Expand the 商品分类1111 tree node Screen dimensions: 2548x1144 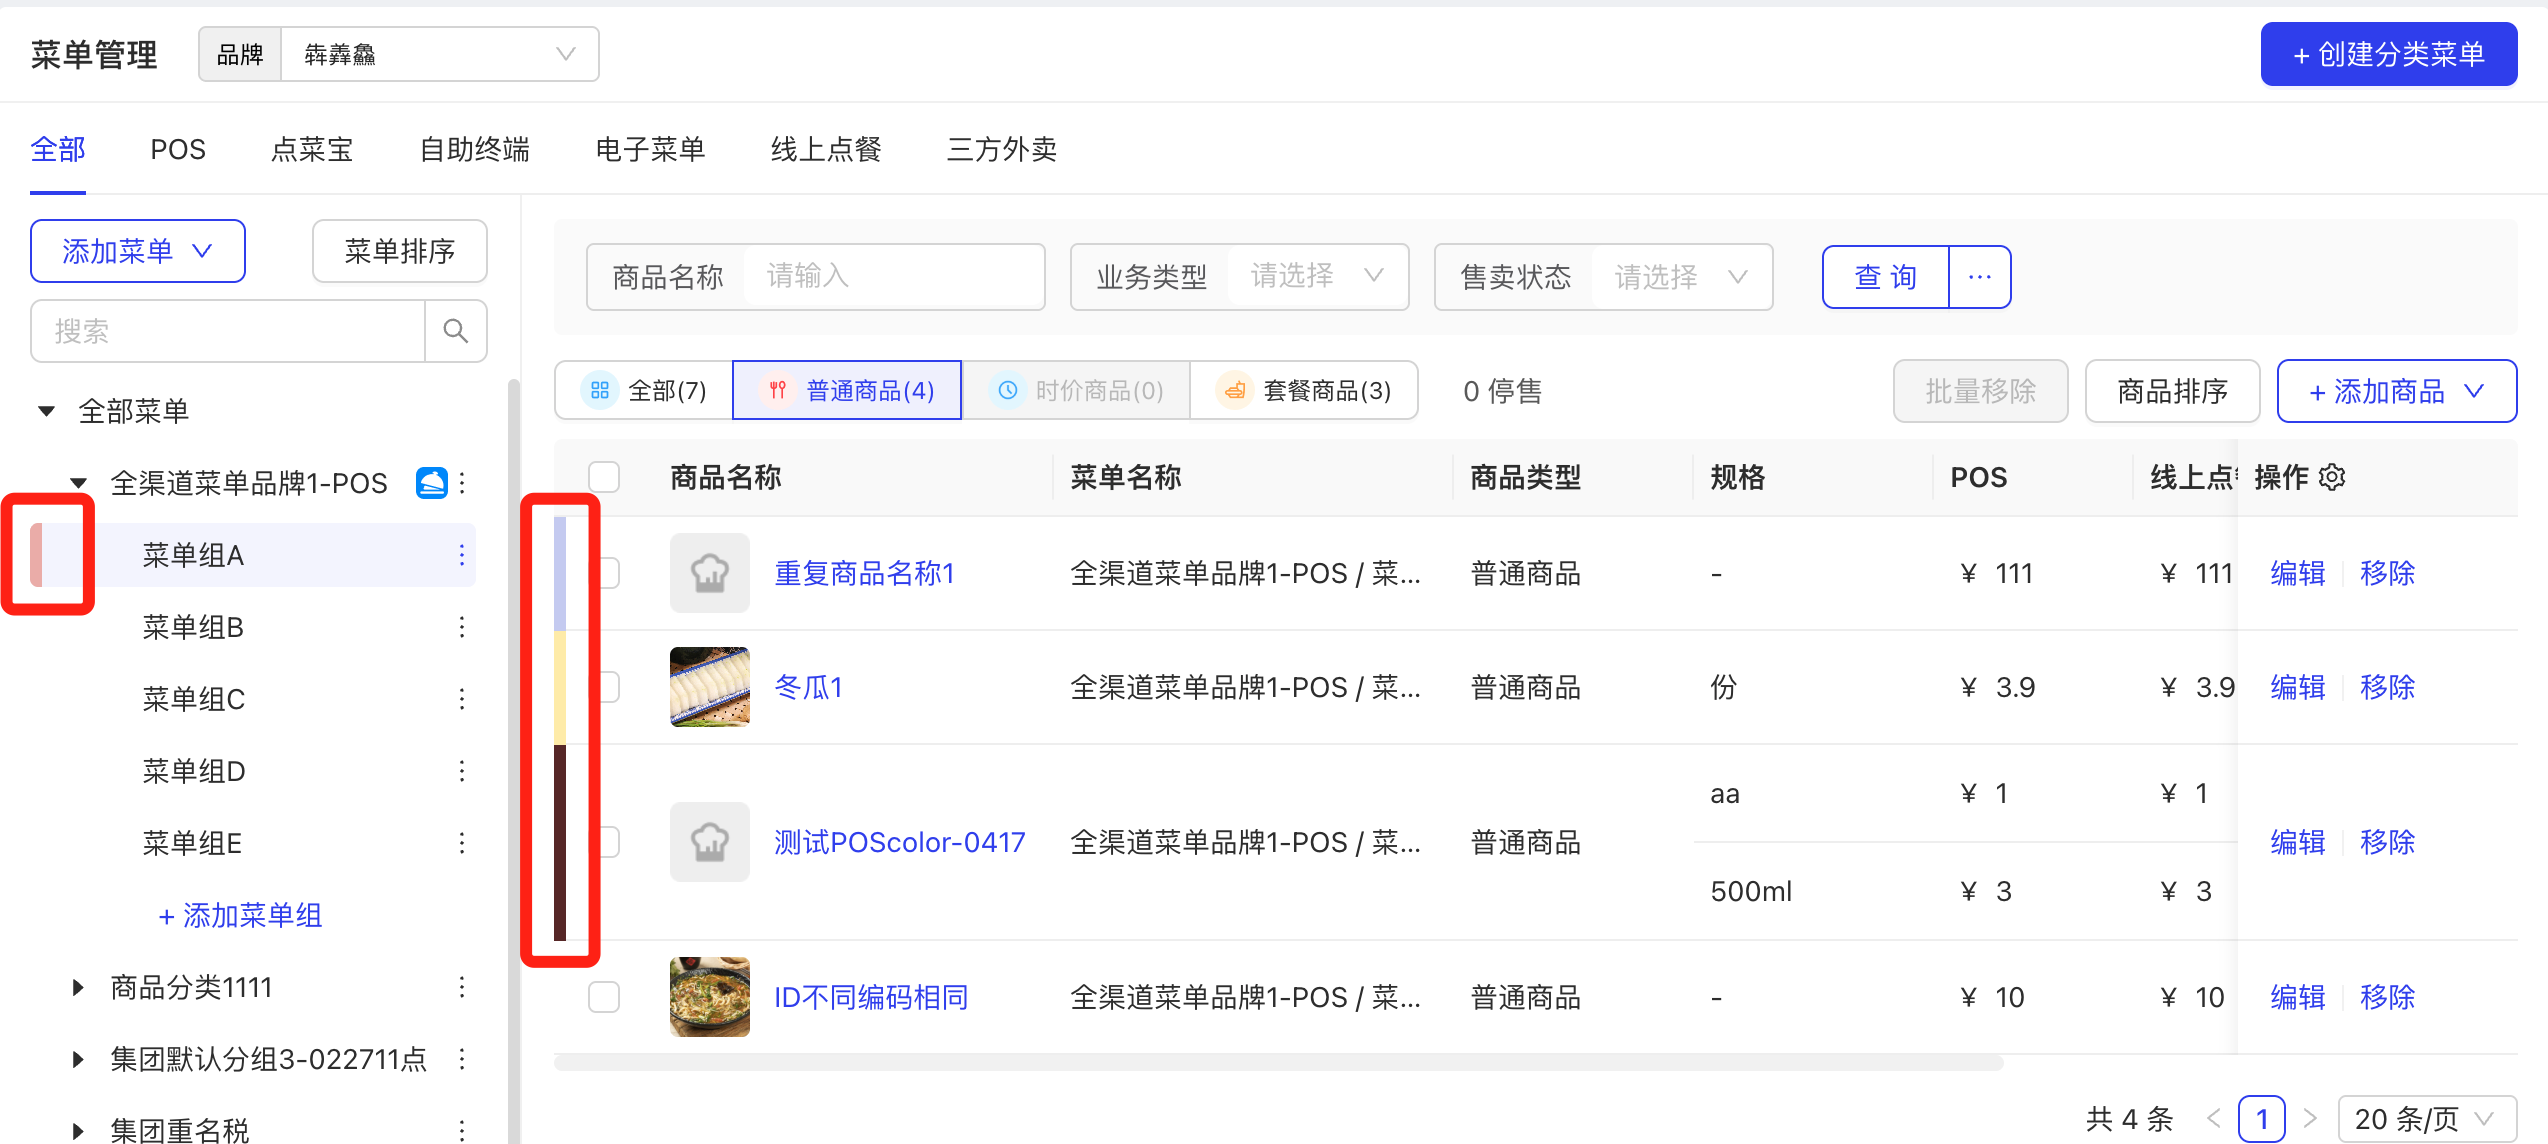click(x=78, y=987)
